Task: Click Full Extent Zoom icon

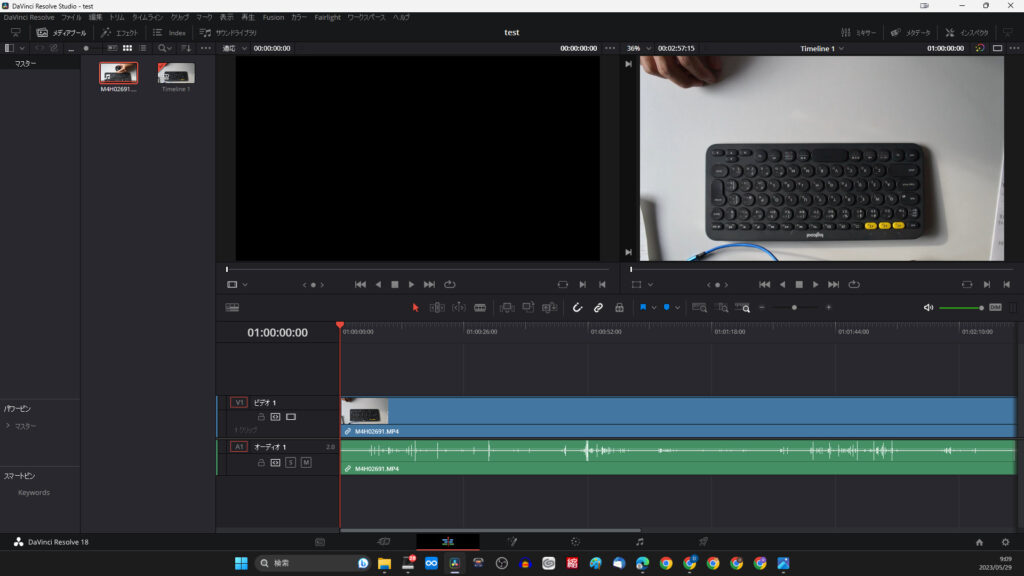Action: 699,308
